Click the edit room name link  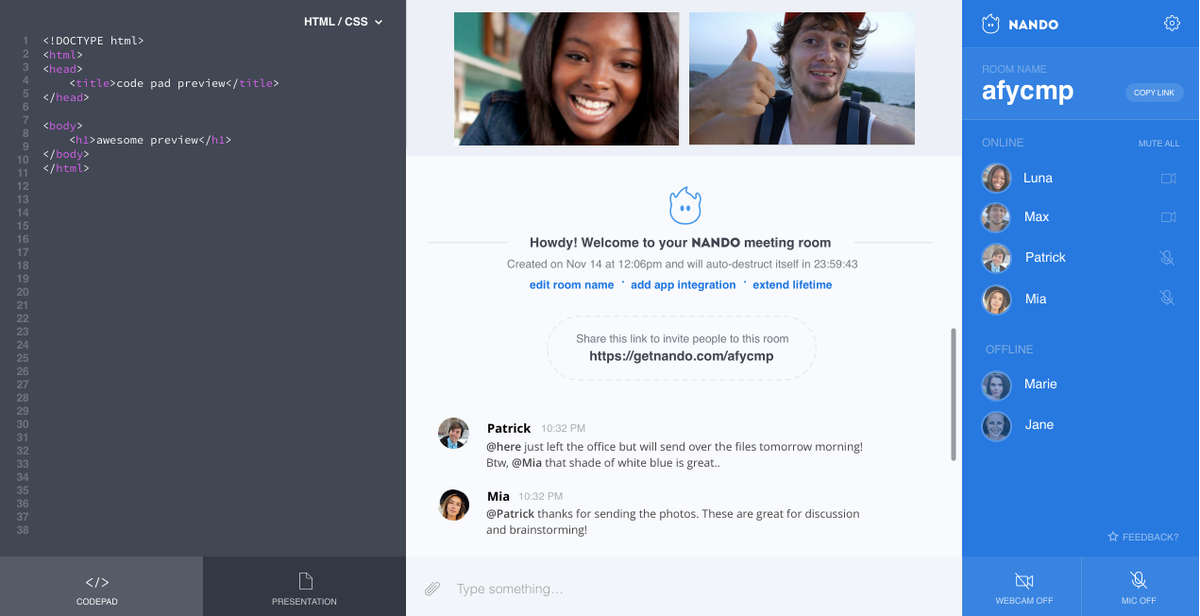pyautogui.click(x=572, y=285)
